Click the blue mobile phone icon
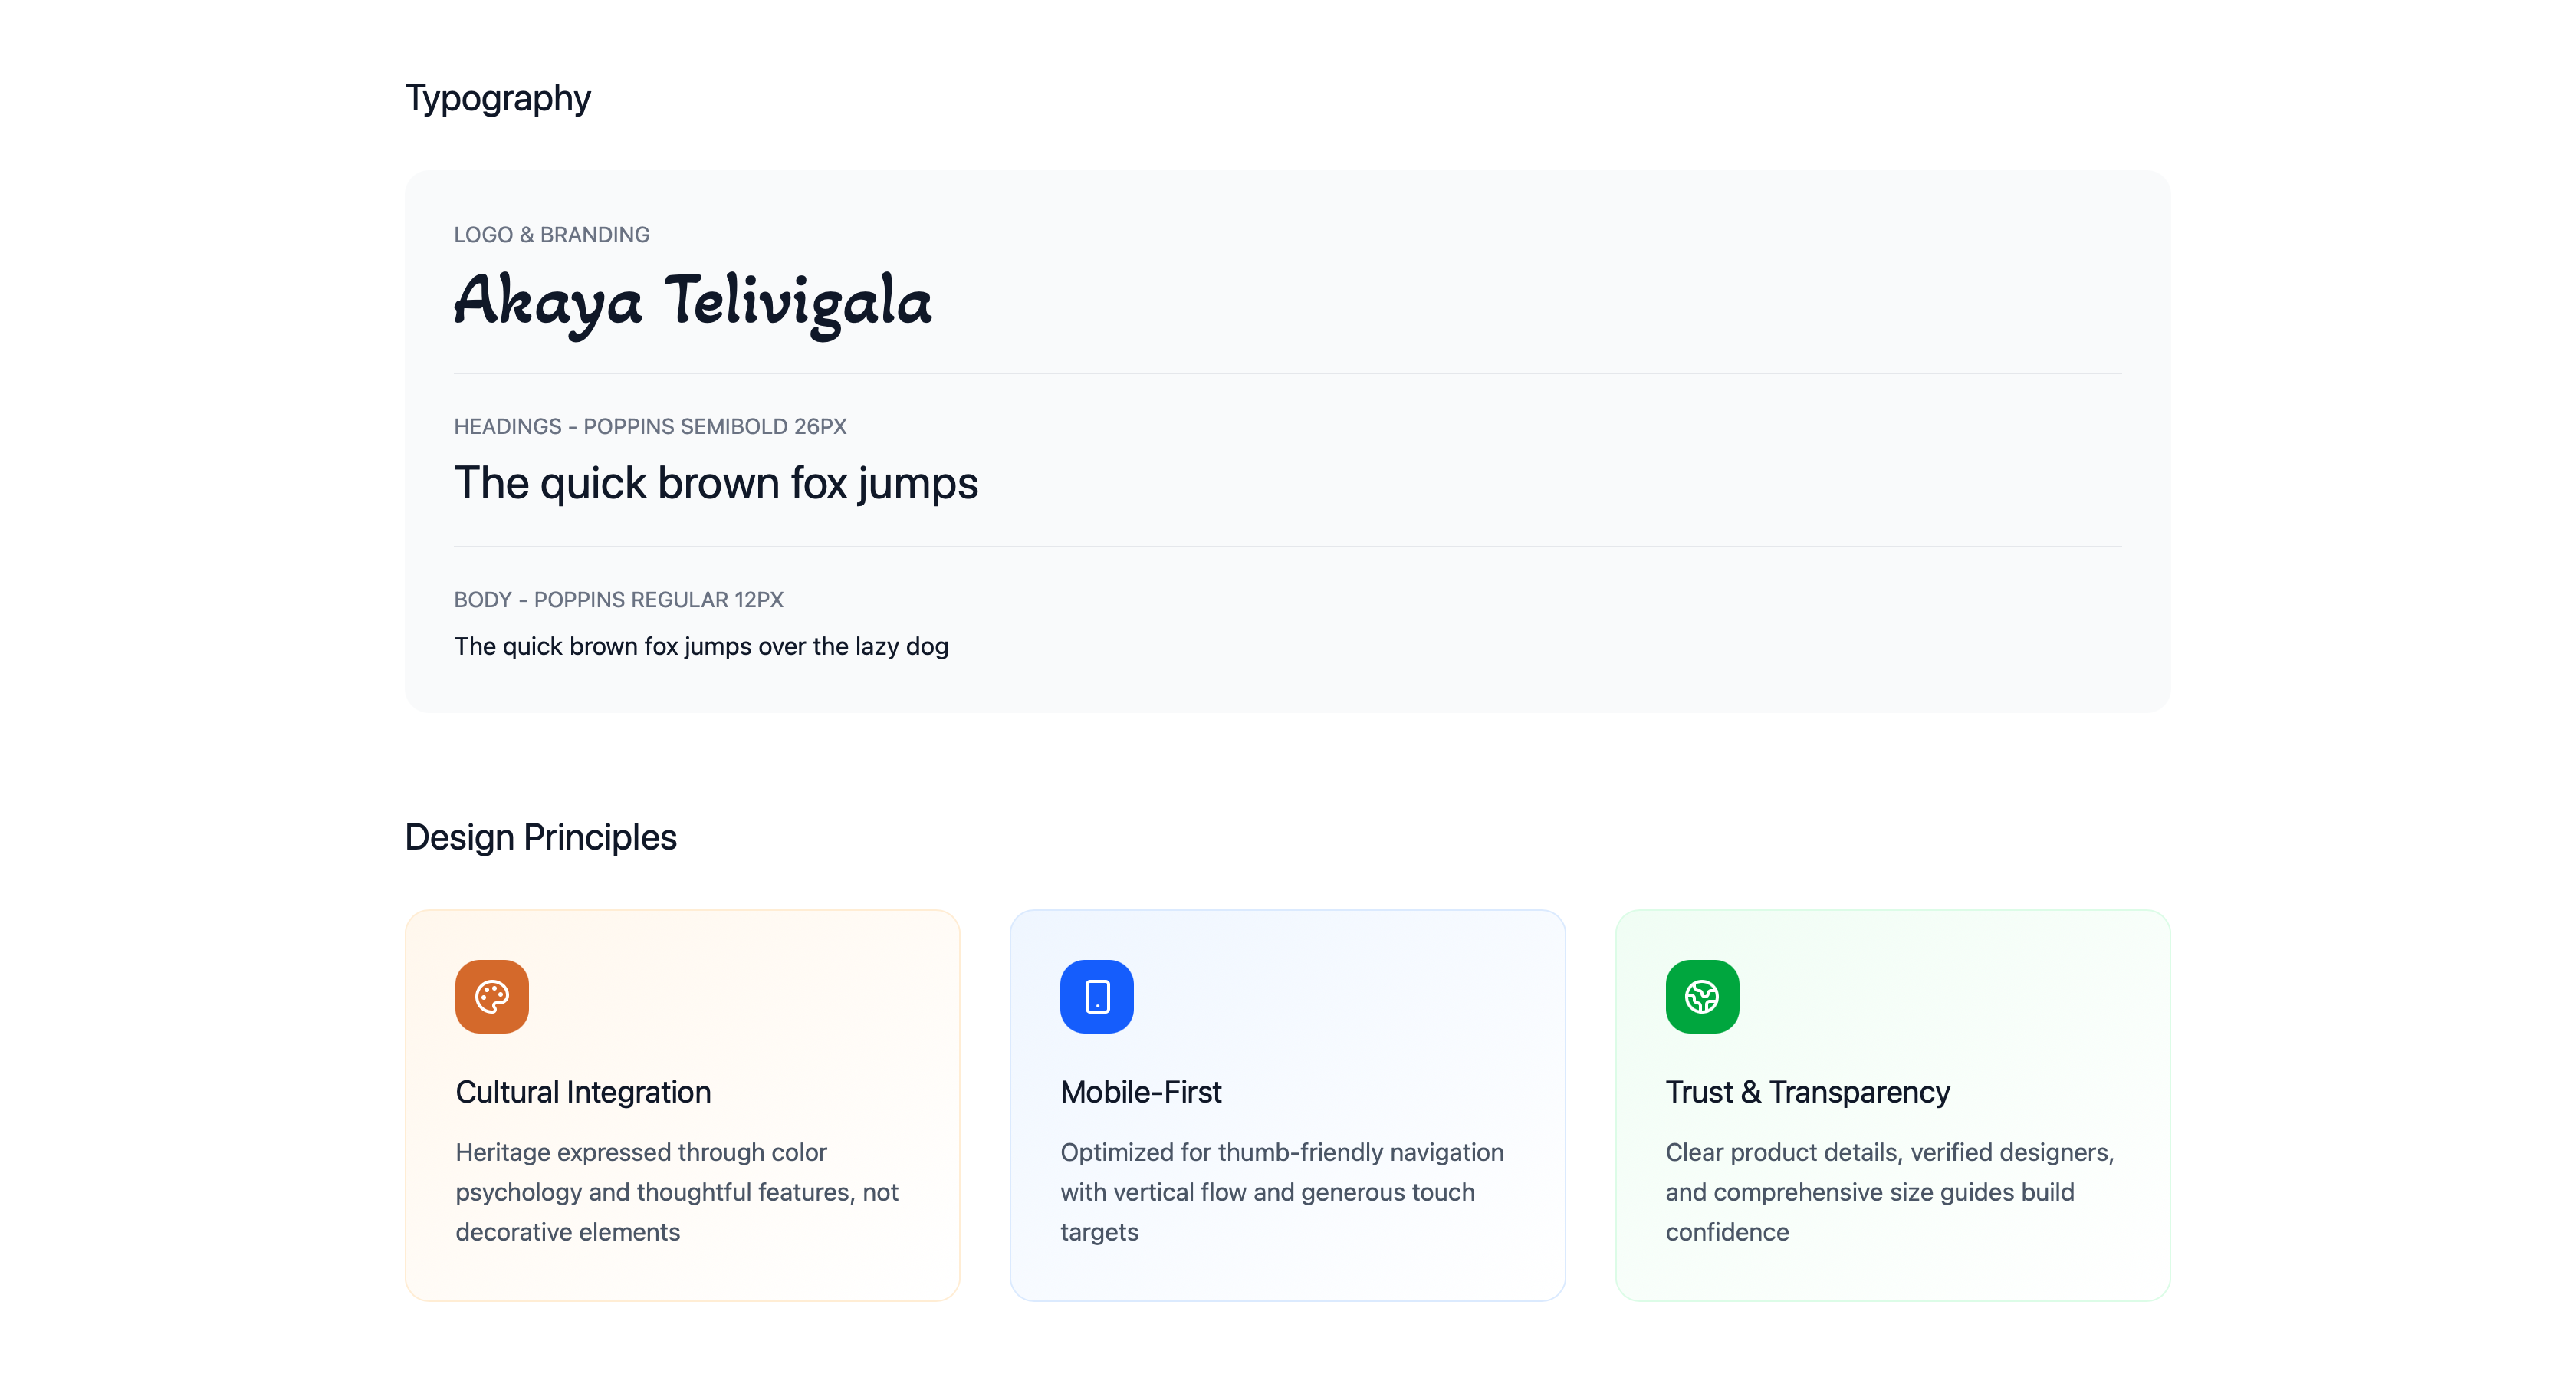Viewport: 2576px width, 1397px height. [x=1096, y=996]
